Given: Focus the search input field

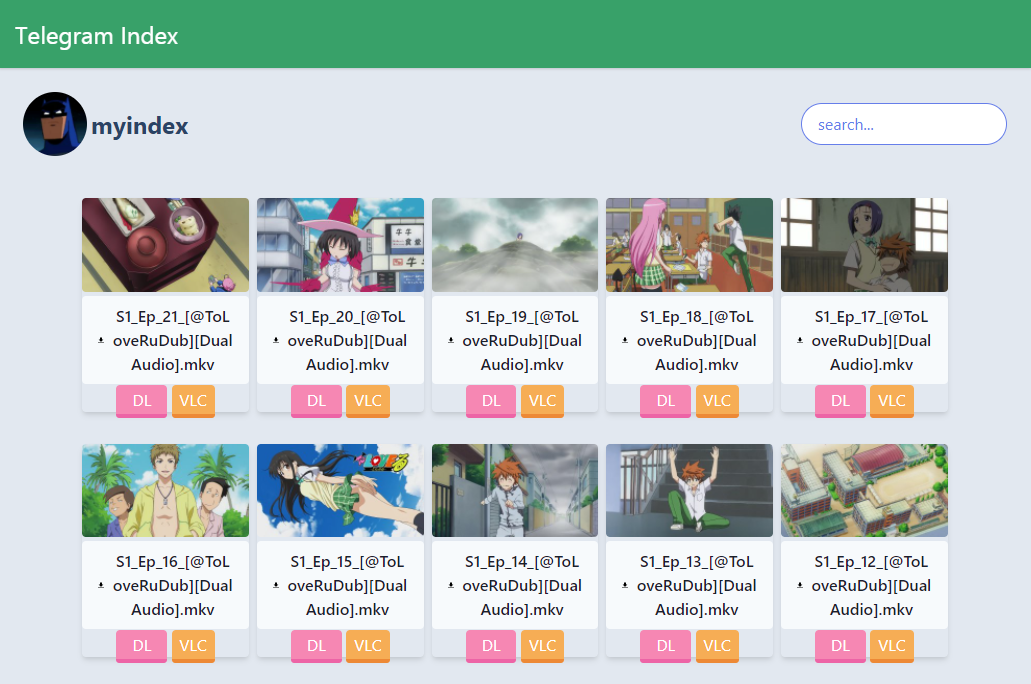Looking at the screenshot, I should pos(903,124).
